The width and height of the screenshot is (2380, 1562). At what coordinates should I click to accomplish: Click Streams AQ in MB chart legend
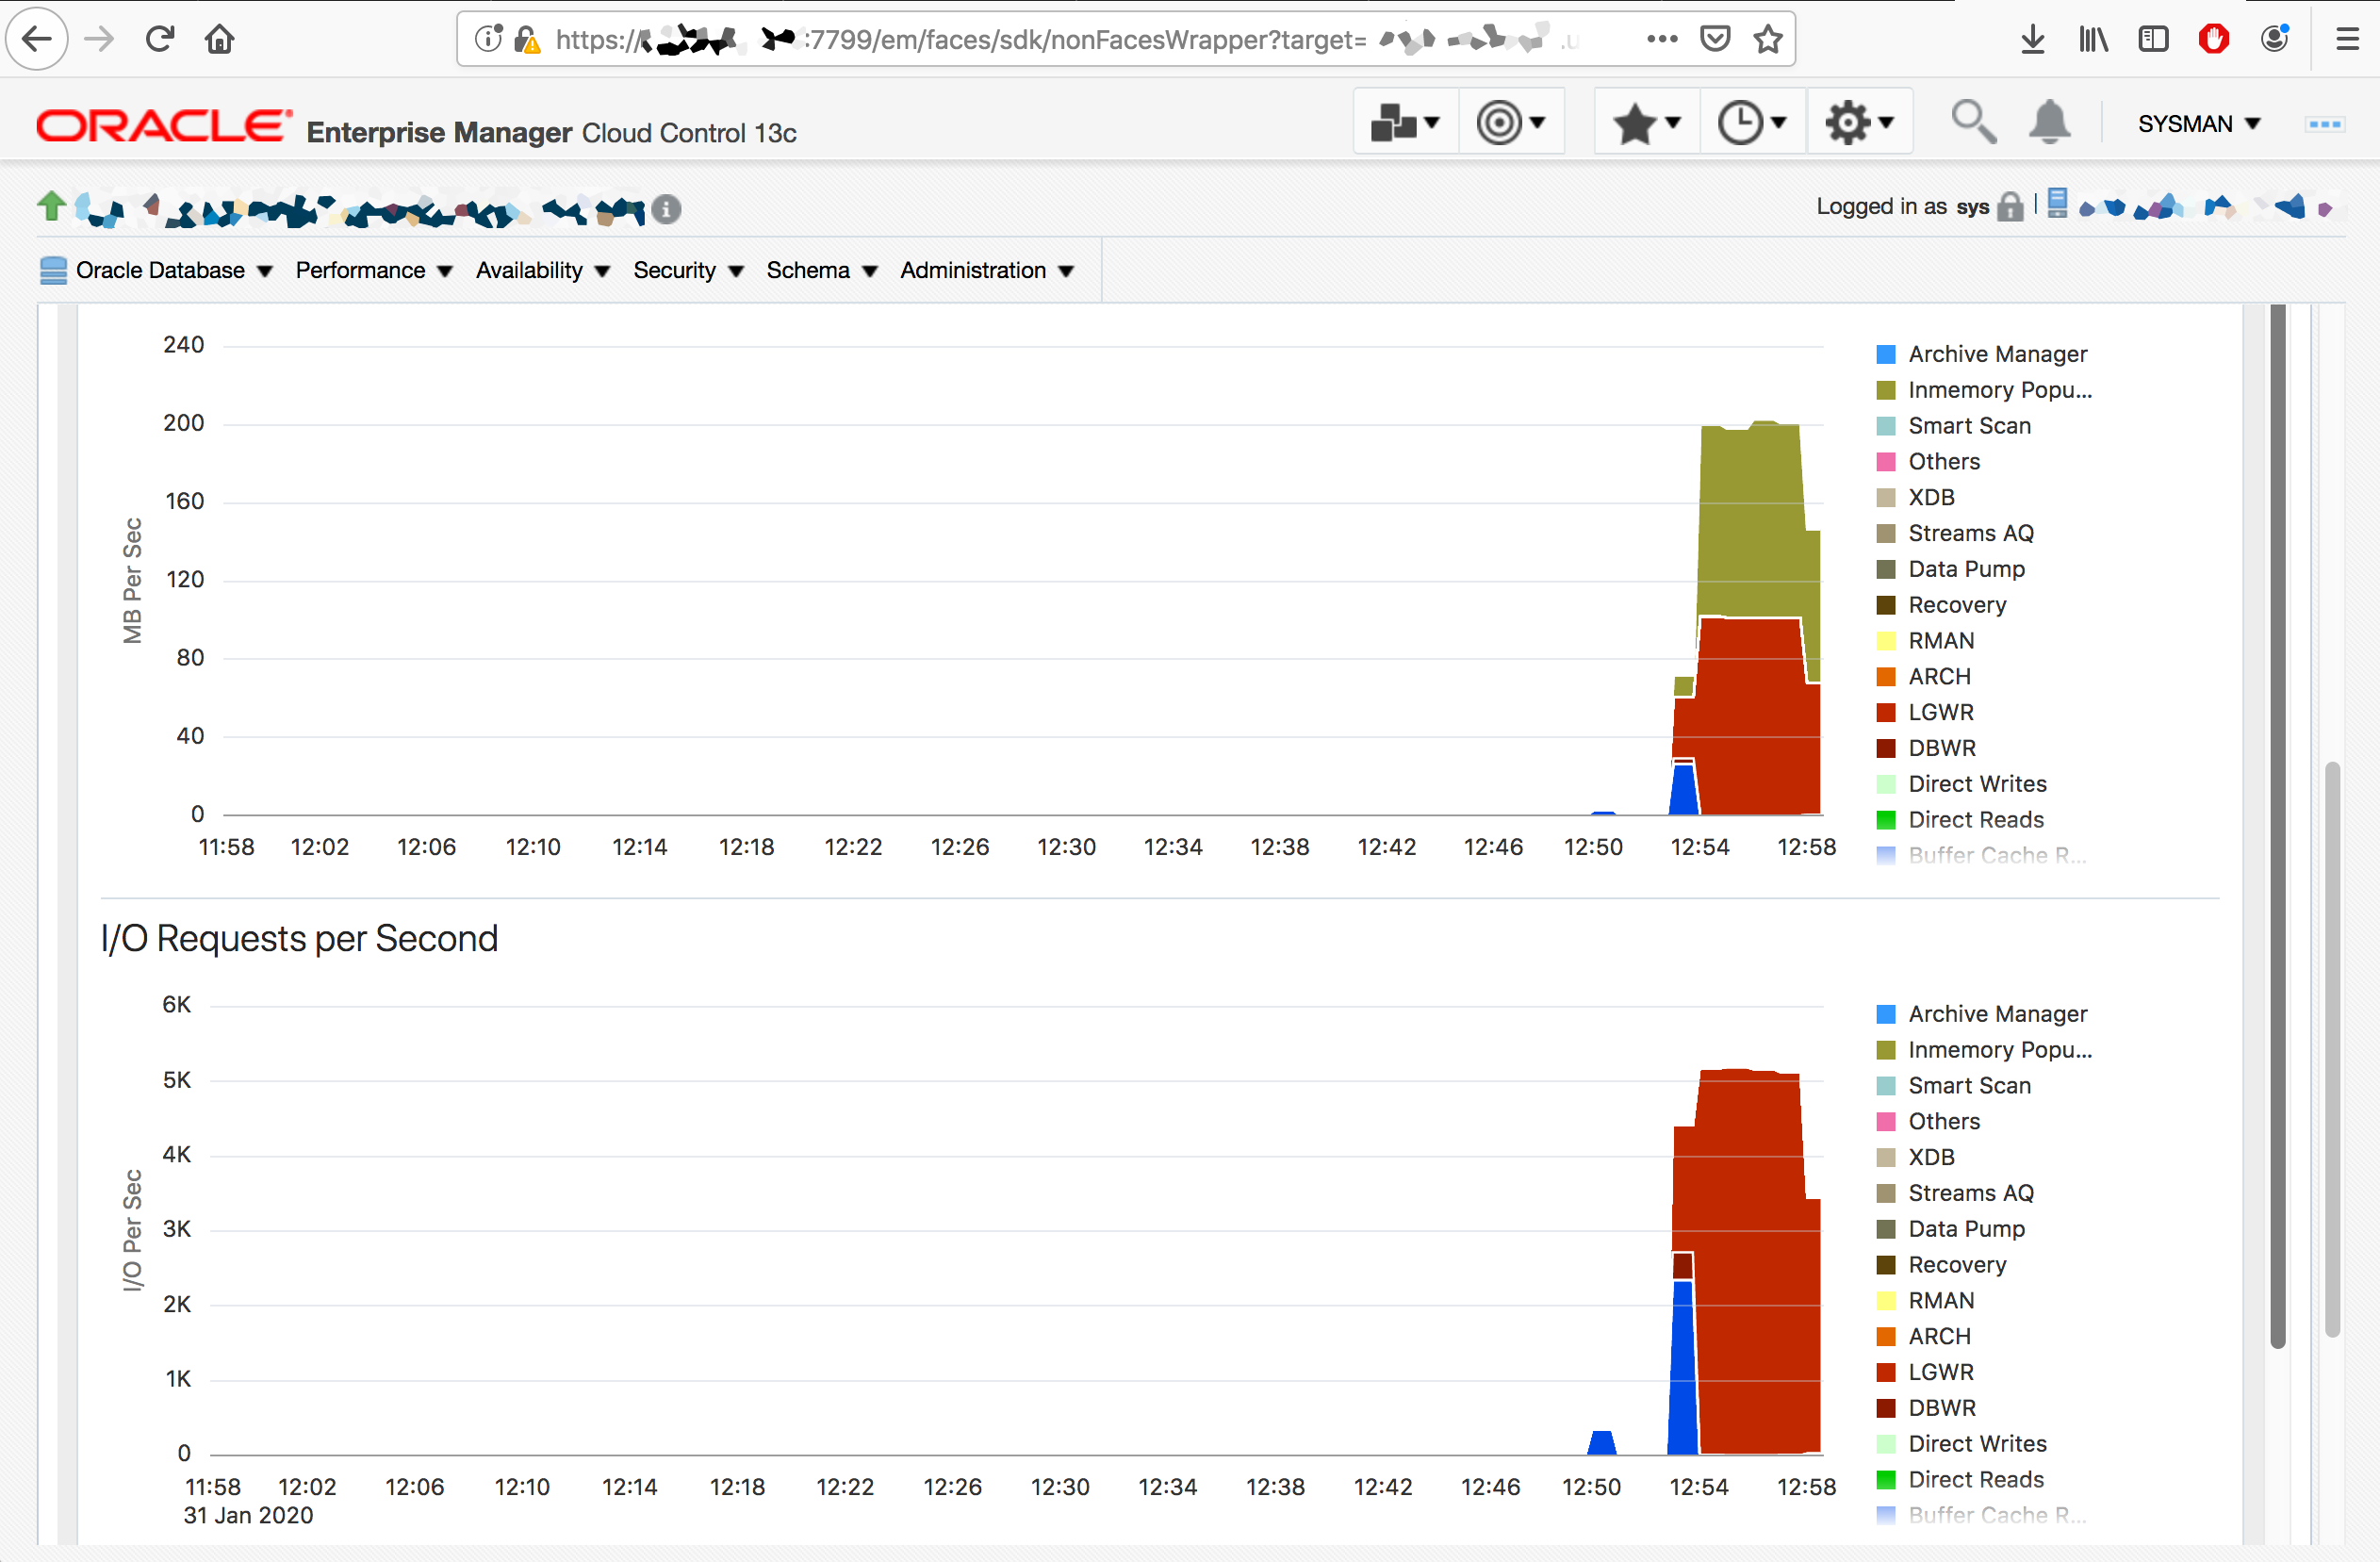(x=1955, y=533)
